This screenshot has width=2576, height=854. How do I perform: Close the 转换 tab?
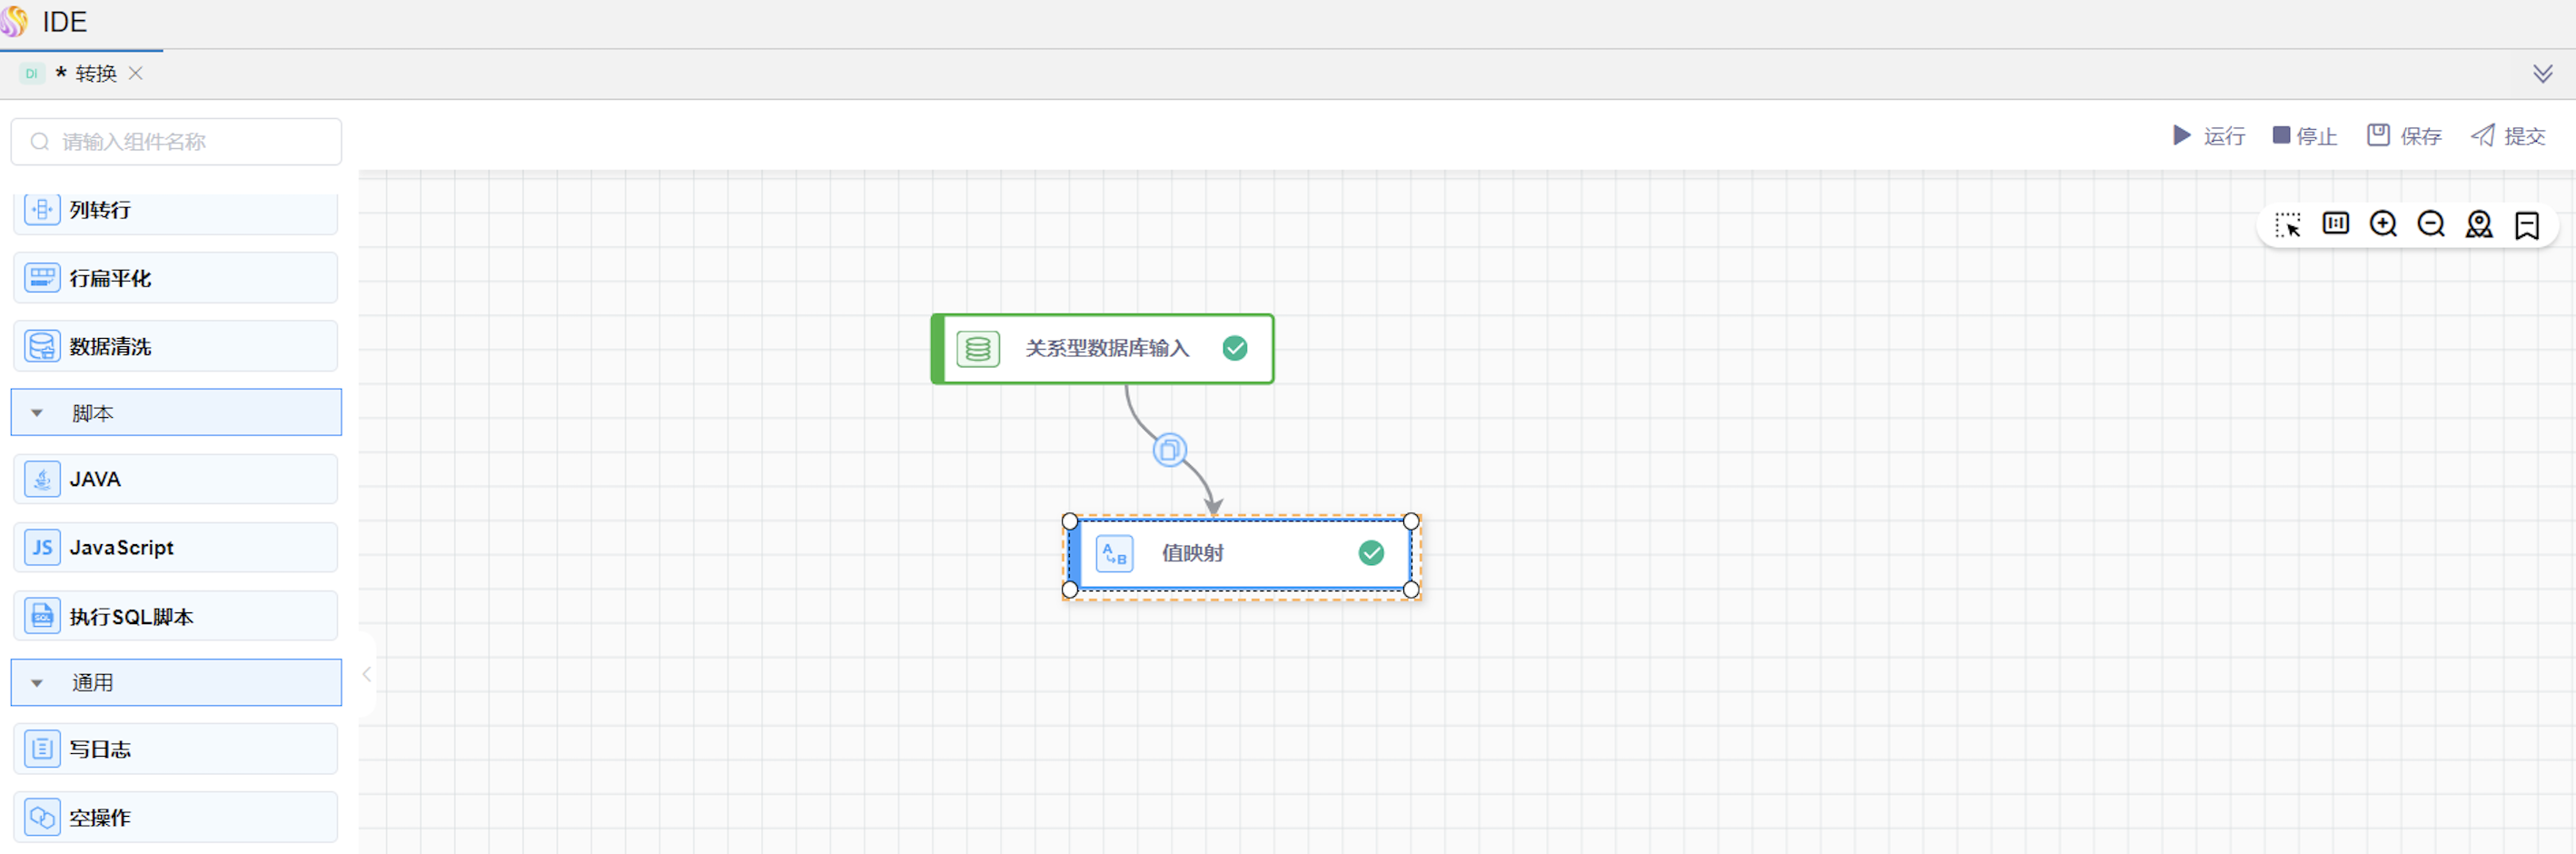point(136,74)
